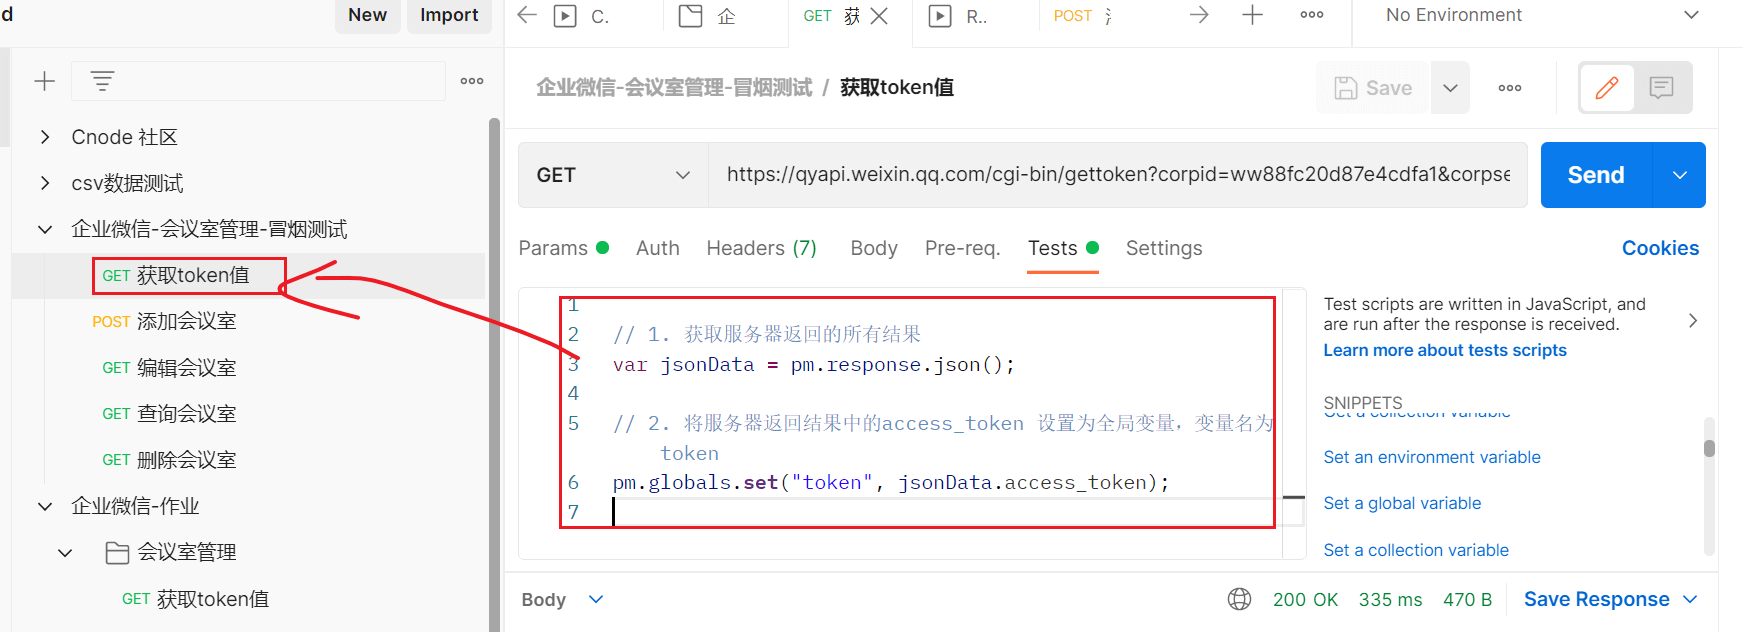Open the Auth tab
Viewport: 1743px width, 632px height.
click(658, 248)
